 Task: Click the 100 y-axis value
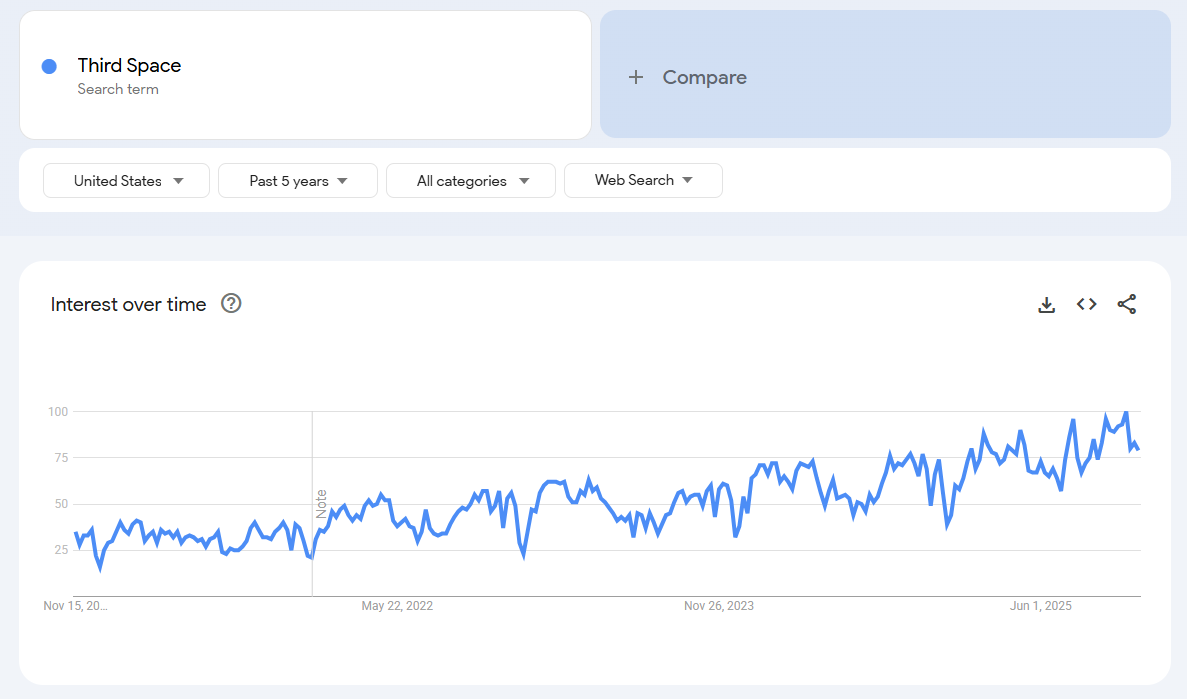[58, 412]
